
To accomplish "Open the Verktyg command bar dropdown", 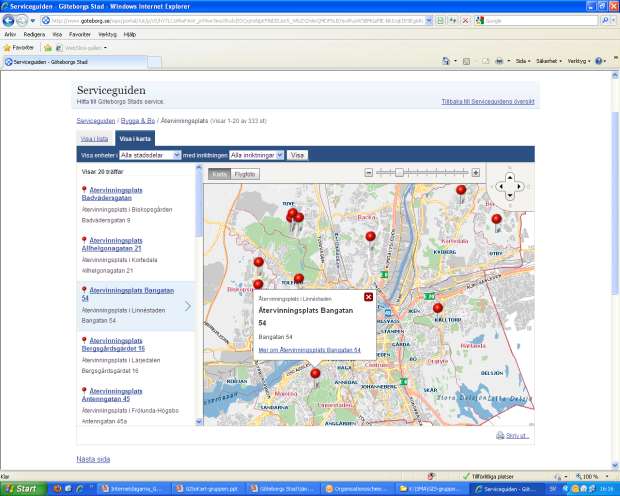I will 579,61.
